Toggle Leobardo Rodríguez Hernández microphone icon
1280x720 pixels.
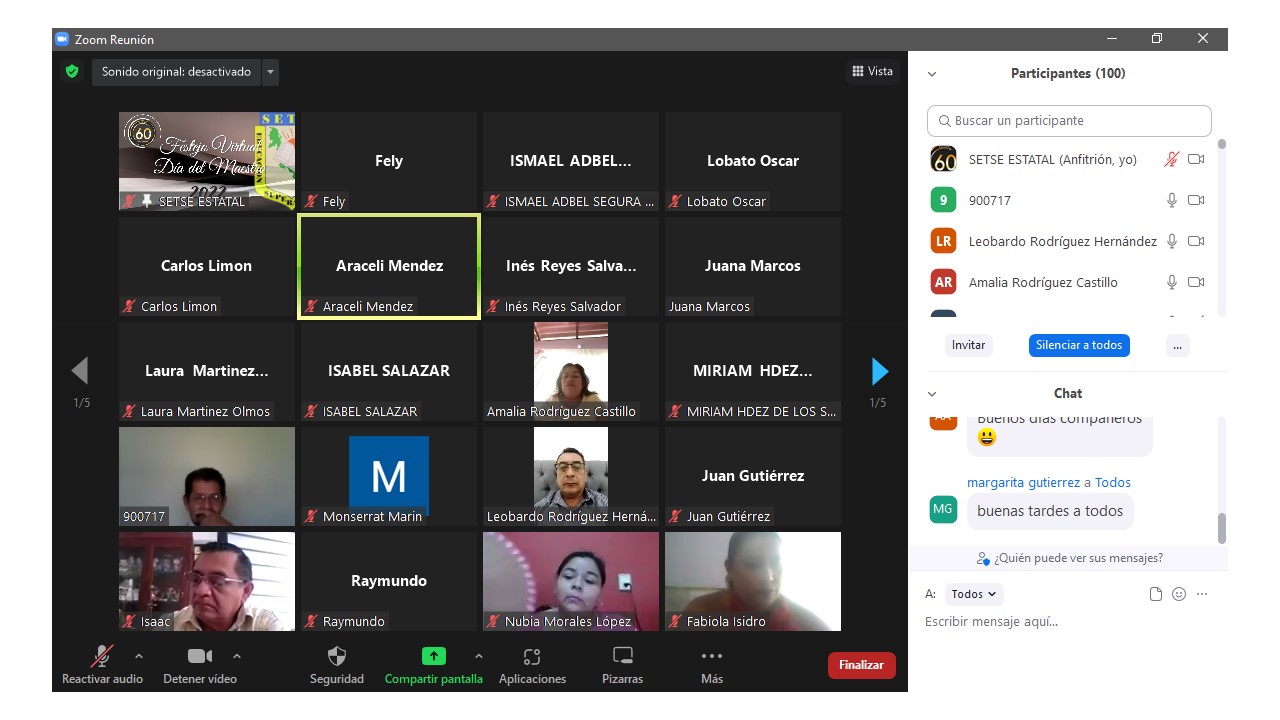(1172, 241)
